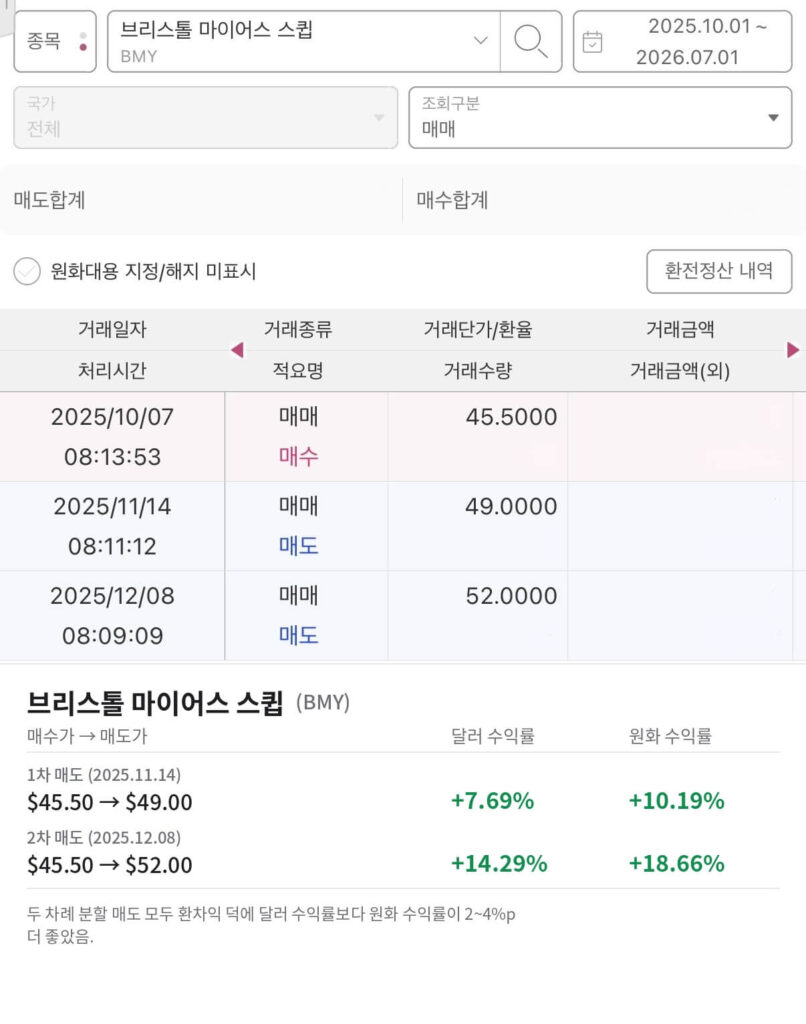
Task: Click the 적요명 column header
Action: pos(298,371)
